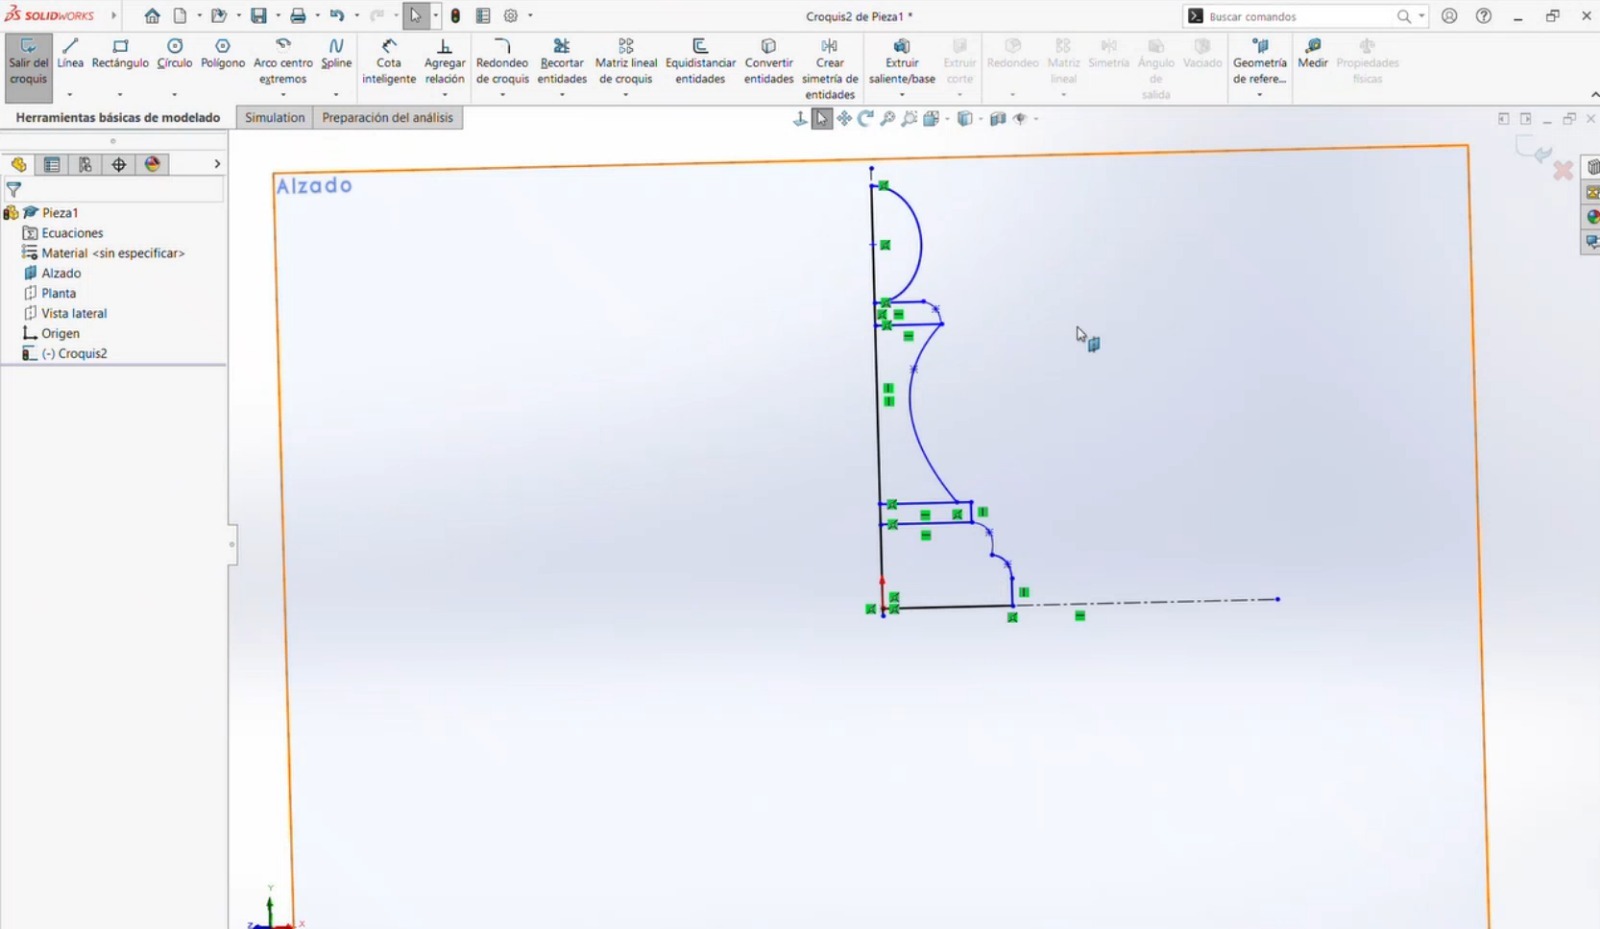
Task: Click Salir del croquis to exit sketch
Action: tap(28, 62)
